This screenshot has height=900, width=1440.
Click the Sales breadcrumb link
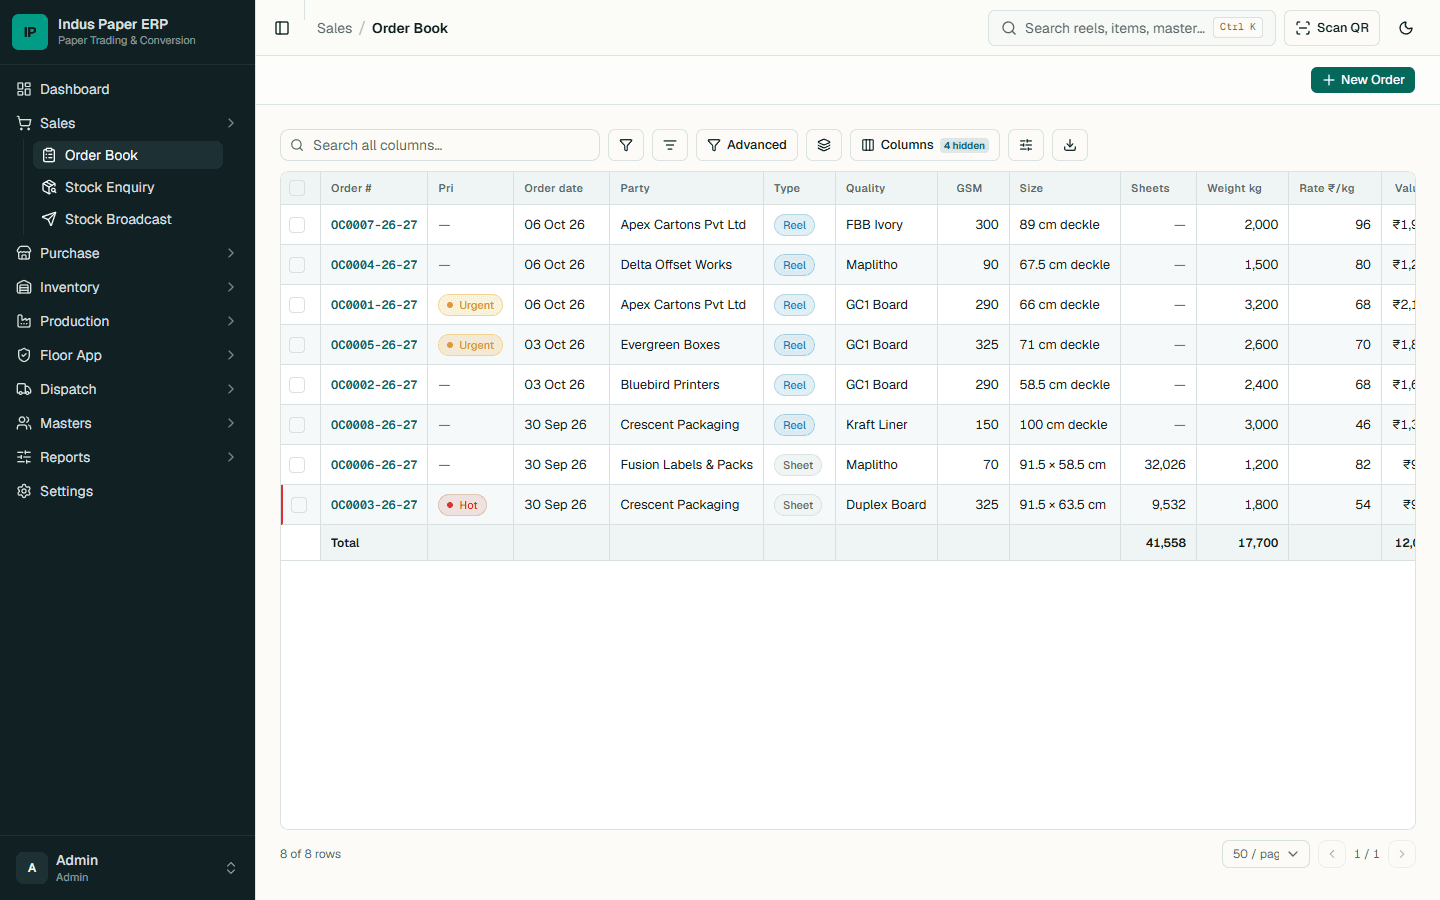click(x=334, y=28)
